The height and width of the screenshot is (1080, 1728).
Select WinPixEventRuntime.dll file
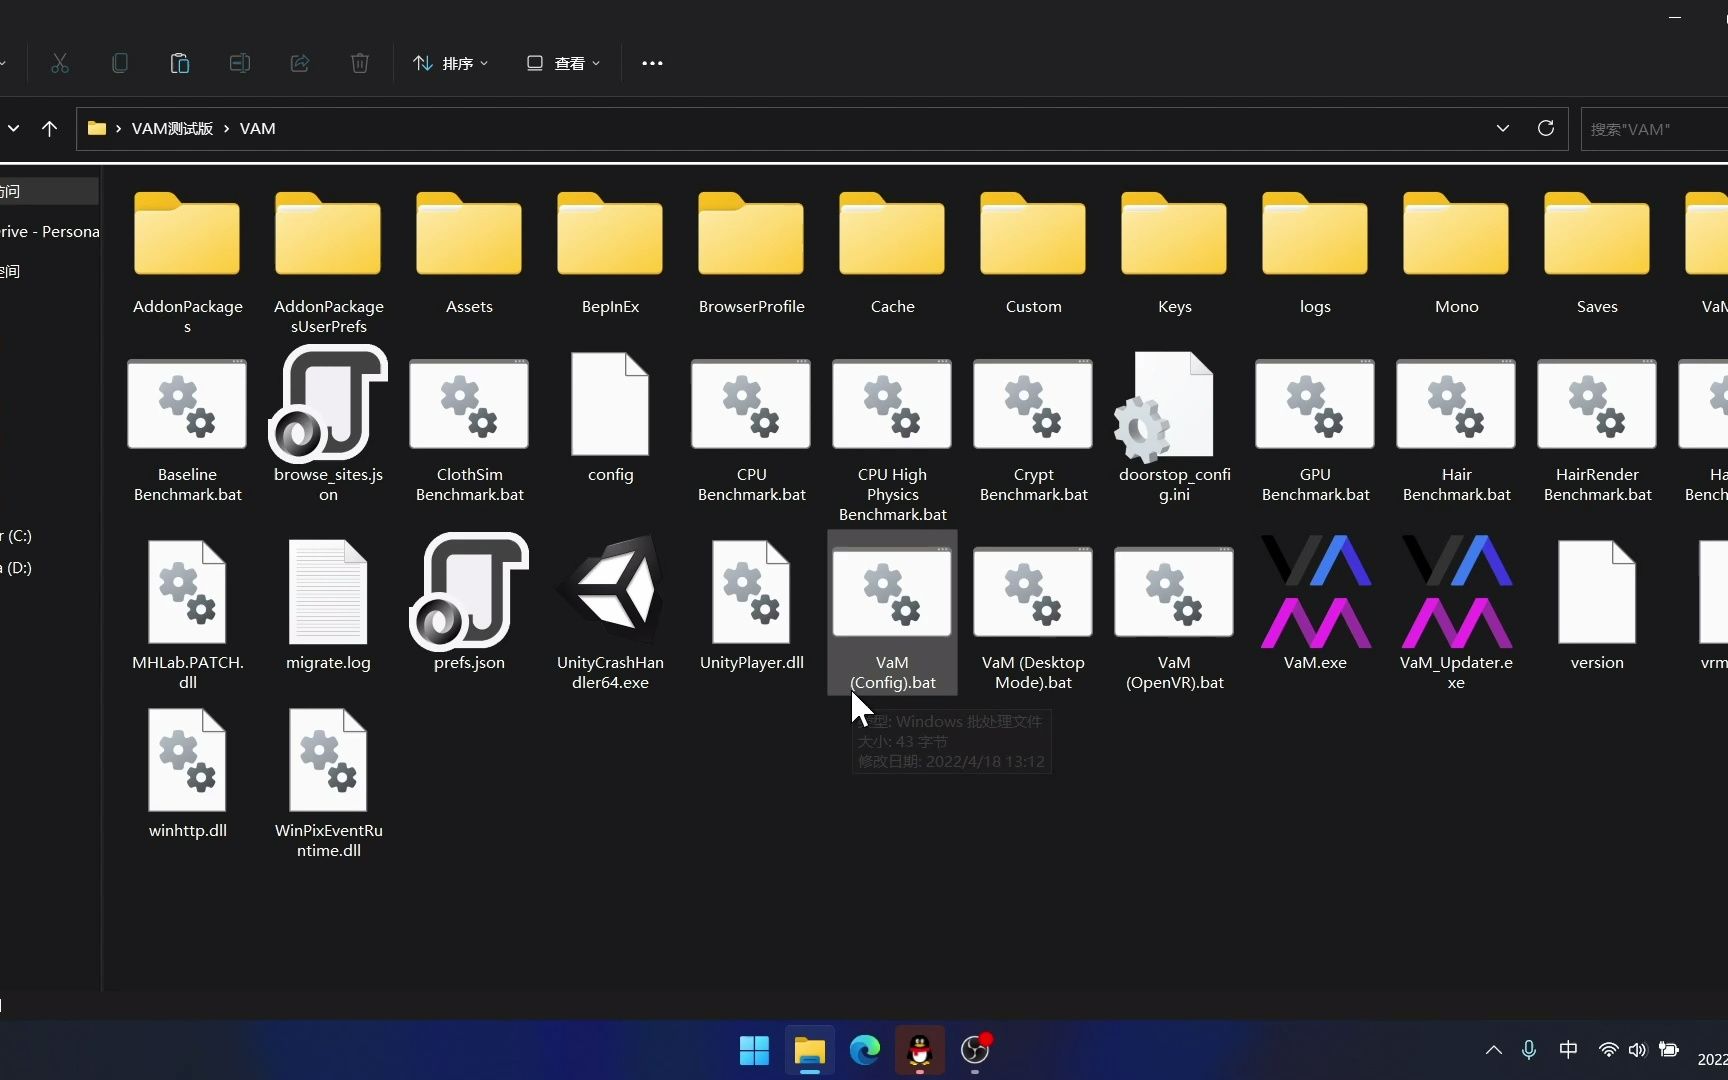[x=328, y=782]
